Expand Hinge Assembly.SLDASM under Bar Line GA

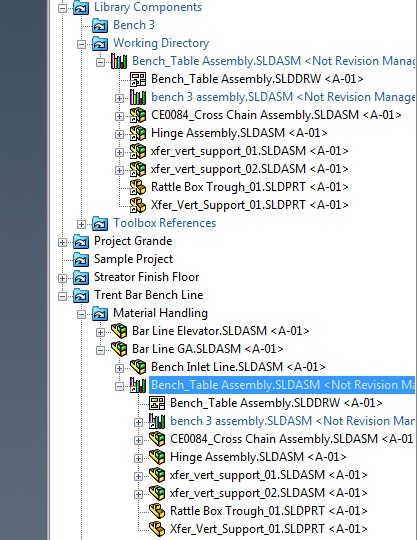click(138, 458)
